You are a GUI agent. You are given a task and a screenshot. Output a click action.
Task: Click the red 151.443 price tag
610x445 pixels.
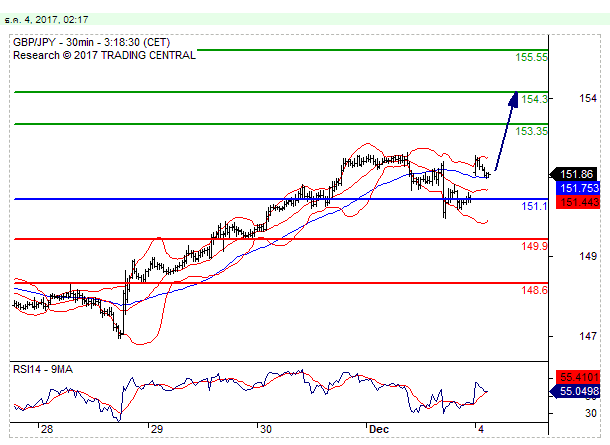[578, 202]
